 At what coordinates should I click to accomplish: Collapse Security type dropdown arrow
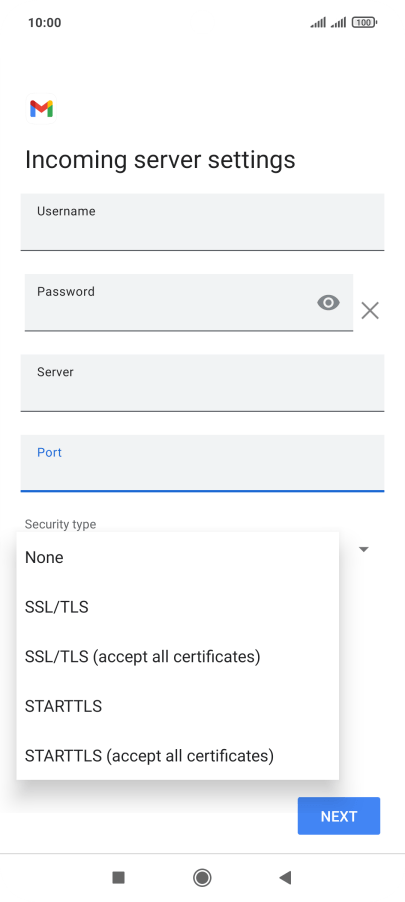(x=364, y=549)
